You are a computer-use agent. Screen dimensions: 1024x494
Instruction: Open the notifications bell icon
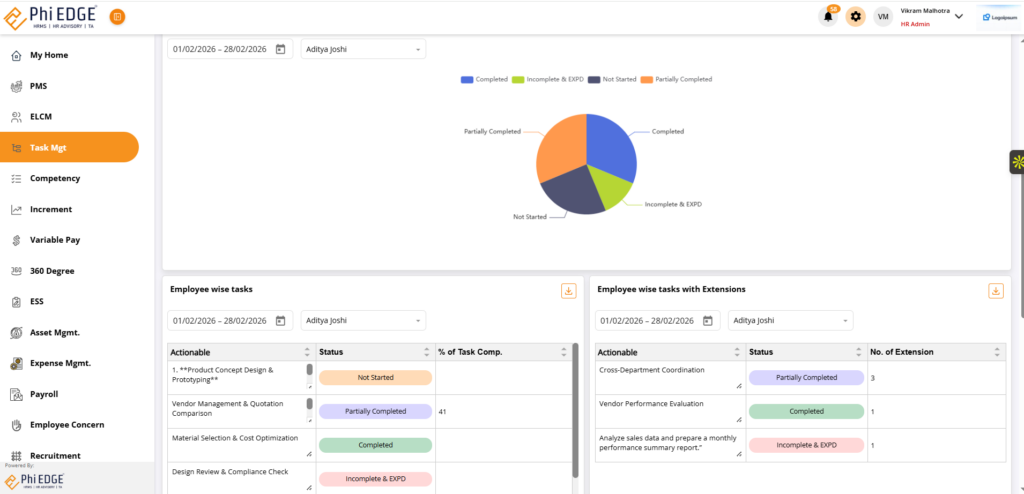828,16
